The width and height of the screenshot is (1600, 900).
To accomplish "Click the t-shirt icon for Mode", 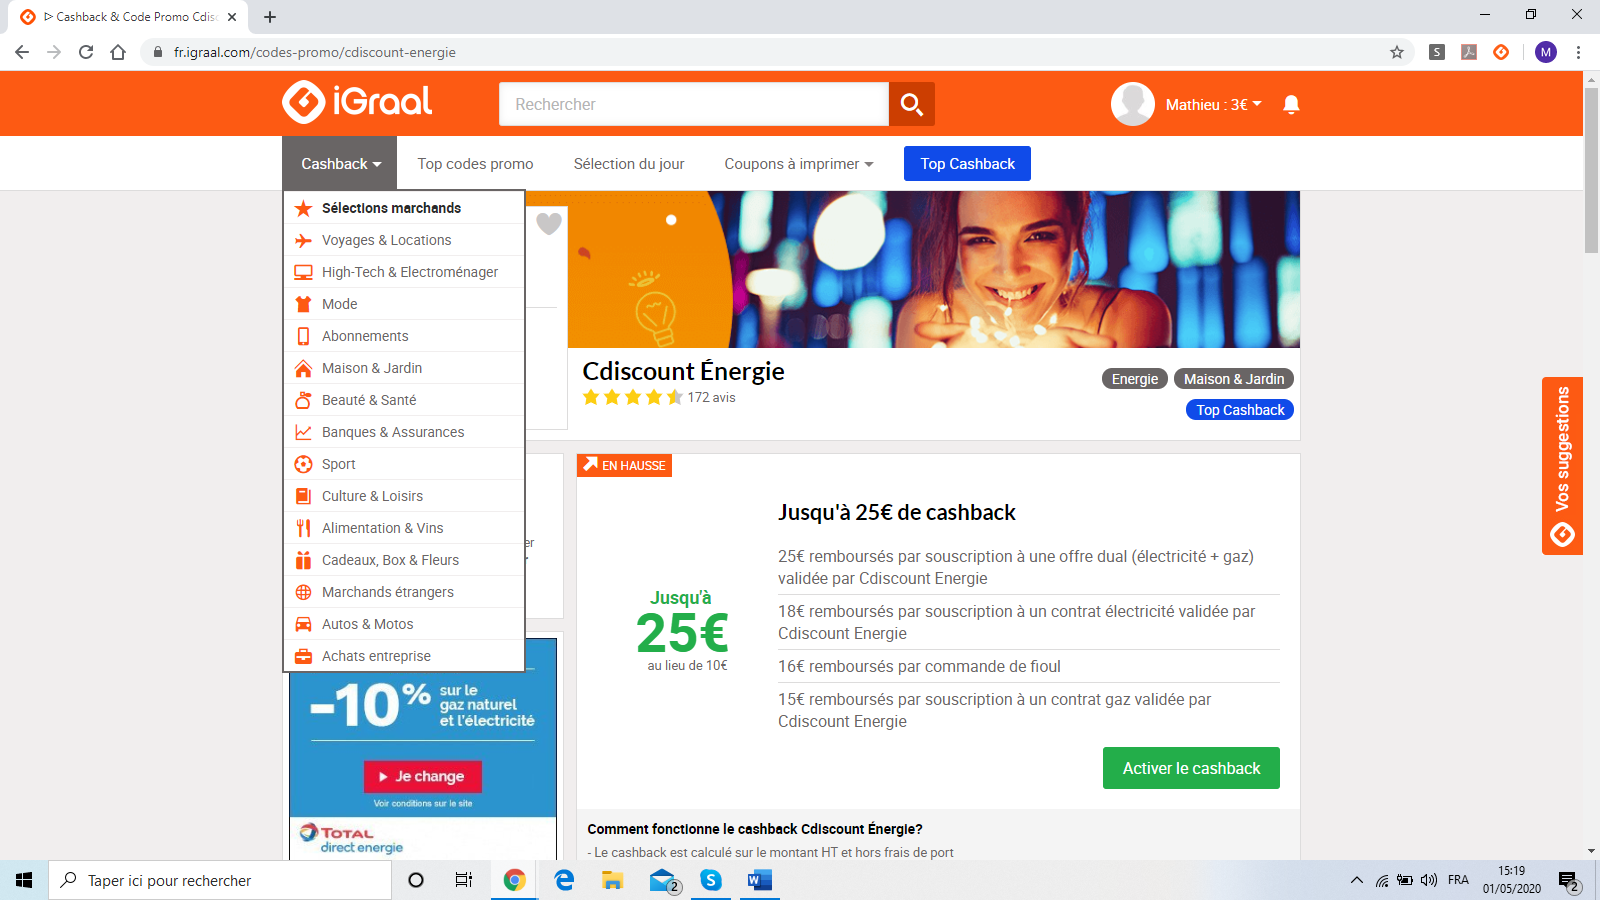I will pos(304,304).
